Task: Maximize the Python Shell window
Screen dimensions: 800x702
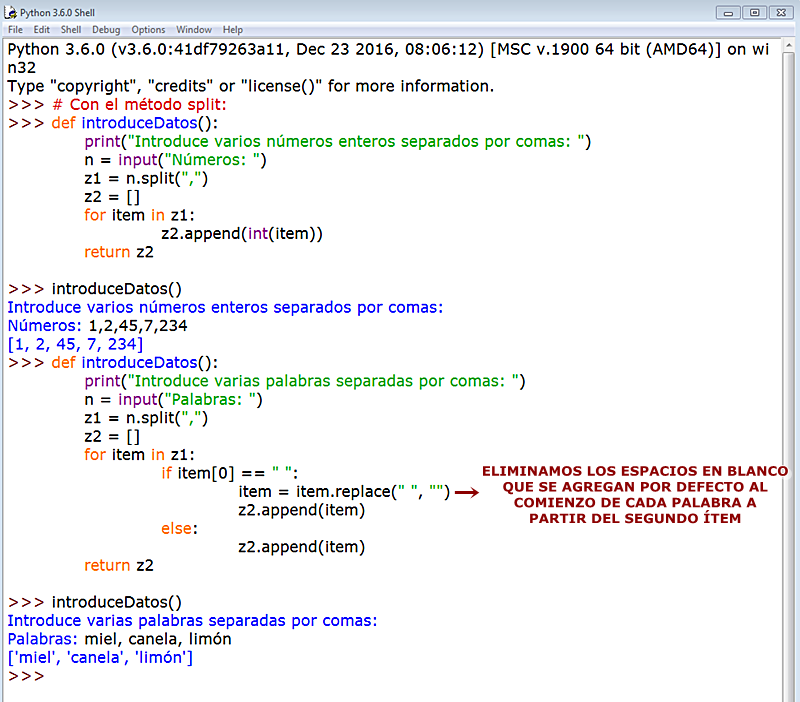Action: [753, 12]
